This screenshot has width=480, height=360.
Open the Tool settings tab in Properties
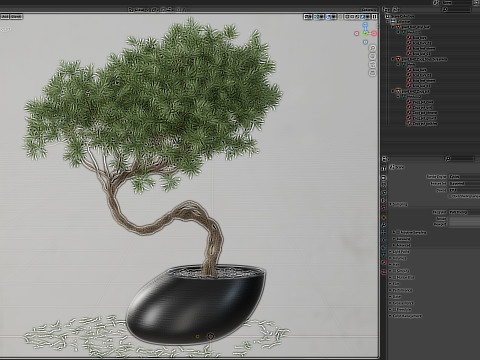(384, 168)
